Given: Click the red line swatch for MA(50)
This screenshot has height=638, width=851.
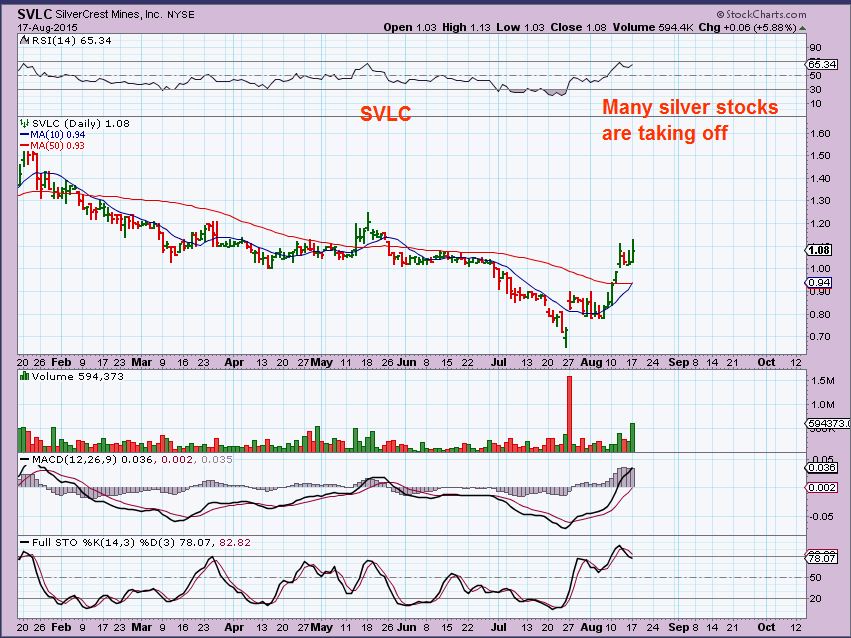Looking at the screenshot, I should coord(24,145).
